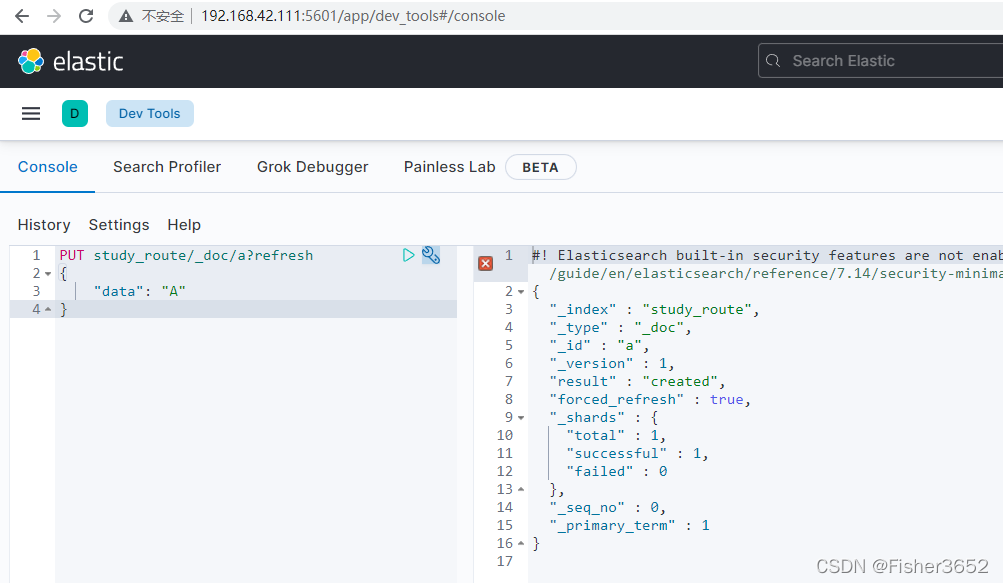Screen dimensions: 1003x583
Task: Open the History menu
Action: pos(44,225)
